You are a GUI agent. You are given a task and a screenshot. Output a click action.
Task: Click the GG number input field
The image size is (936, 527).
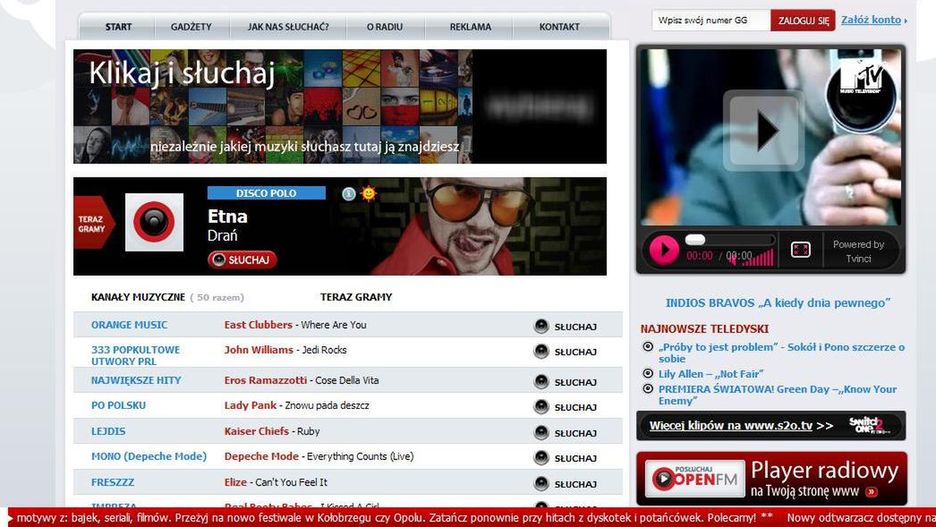tap(711, 20)
